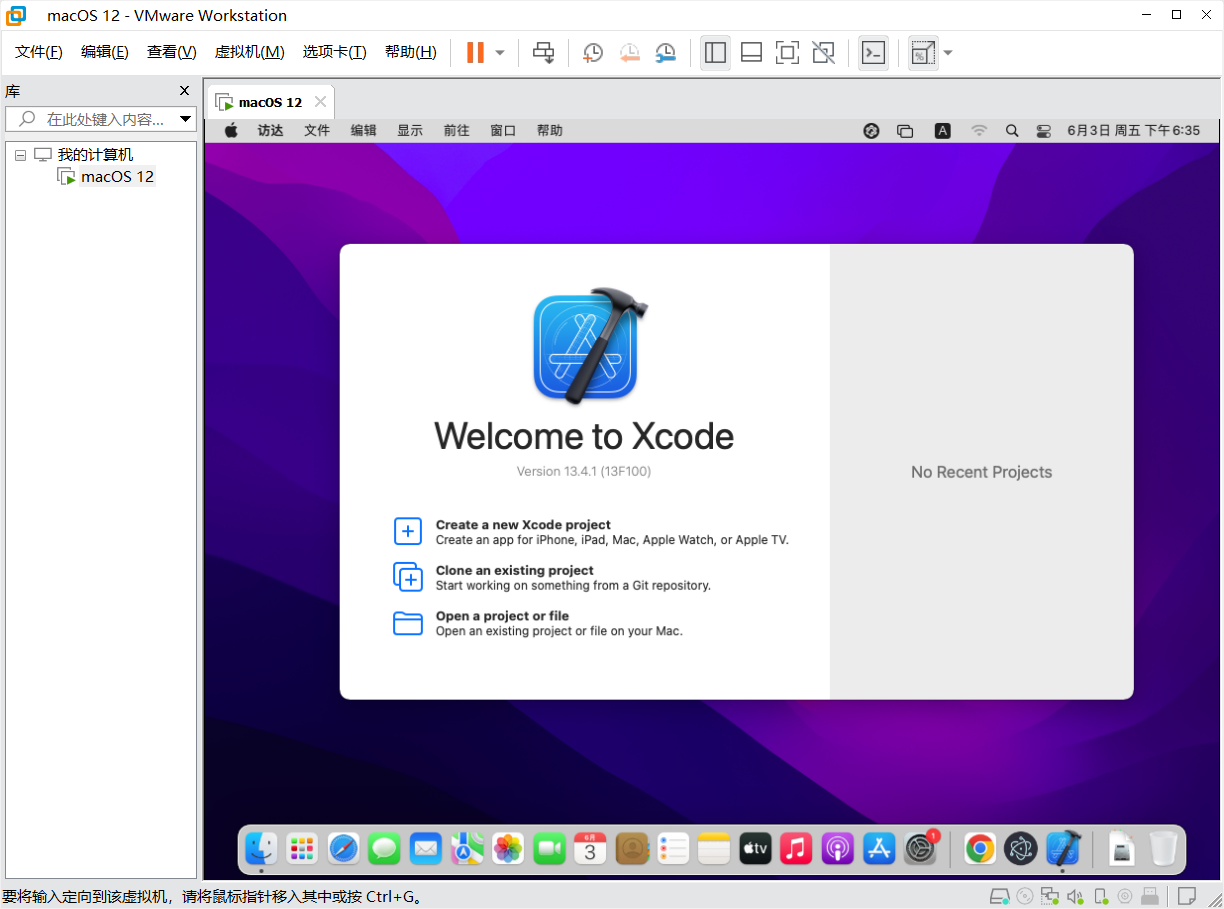Pause the virtual machine with orange pause icon
Image resolution: width=1224 pixels, height=909 pixels.
[475, 53]
